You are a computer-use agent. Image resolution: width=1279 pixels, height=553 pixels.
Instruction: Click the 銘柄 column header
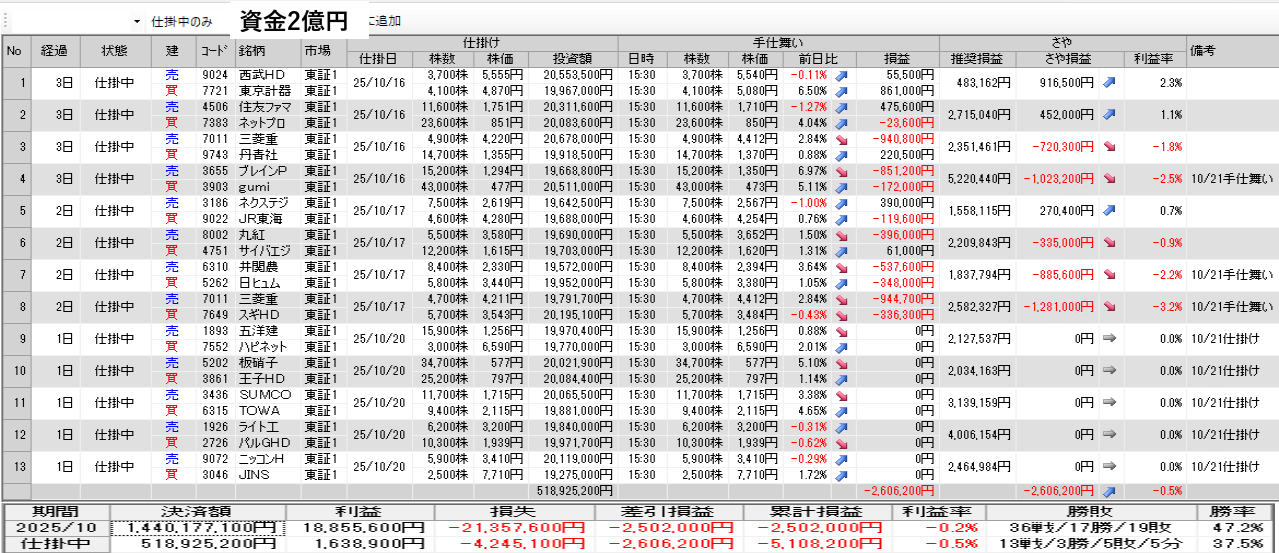tap(267, 50)
